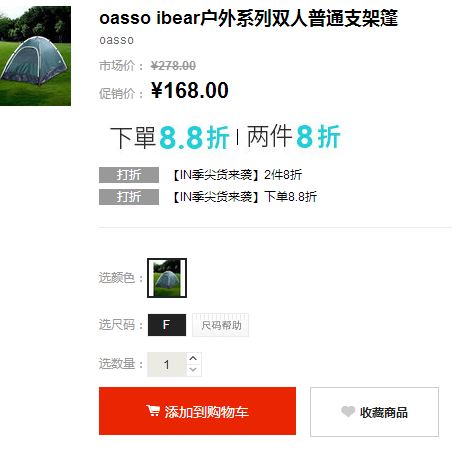This screenshot has width=452, height=449.
Task: Click the 下單8.8折 promotional banner
Action: tap(225, 137)
